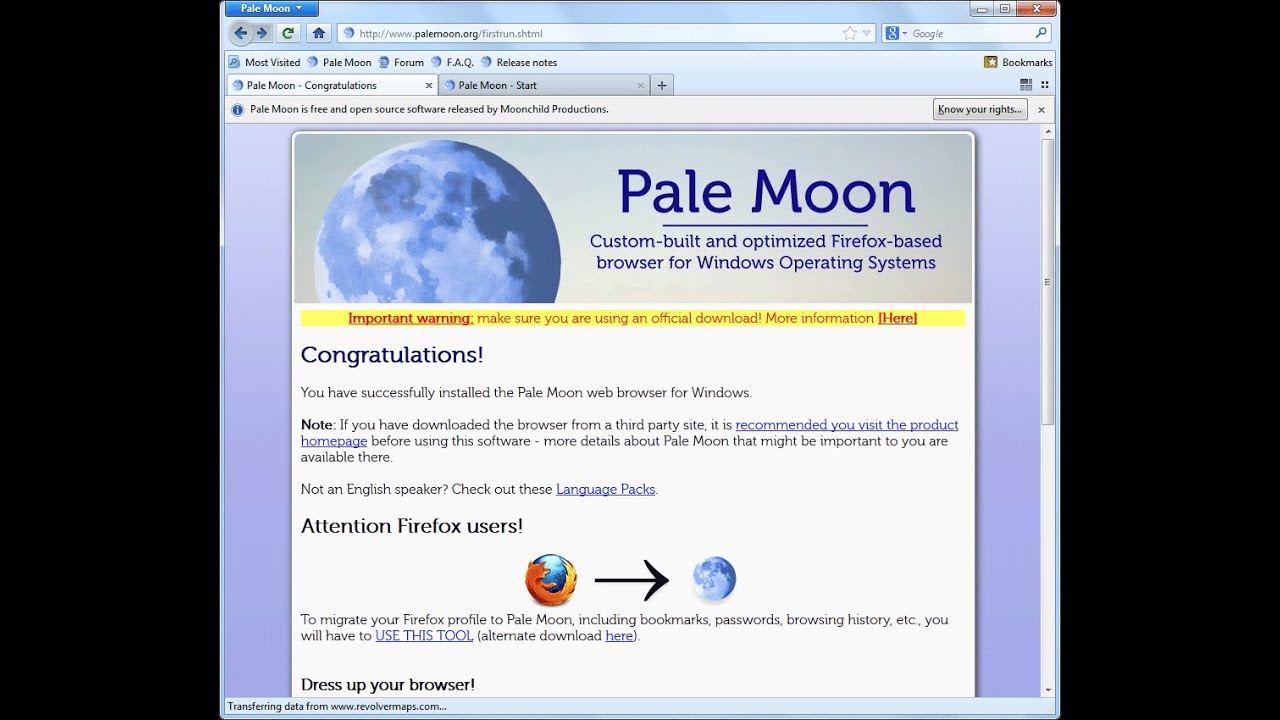Close the Pale Moon - Start tab
Screen dimensions: 1280x720
coord(640,86)
